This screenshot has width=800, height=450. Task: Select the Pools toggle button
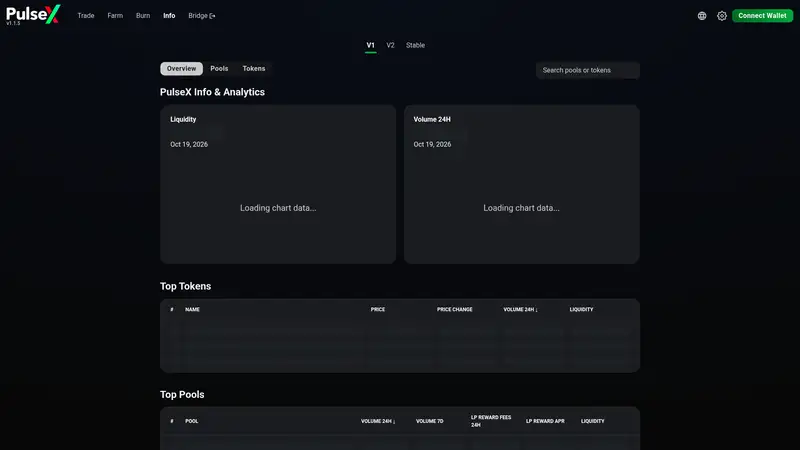click(x=219, y=68)
